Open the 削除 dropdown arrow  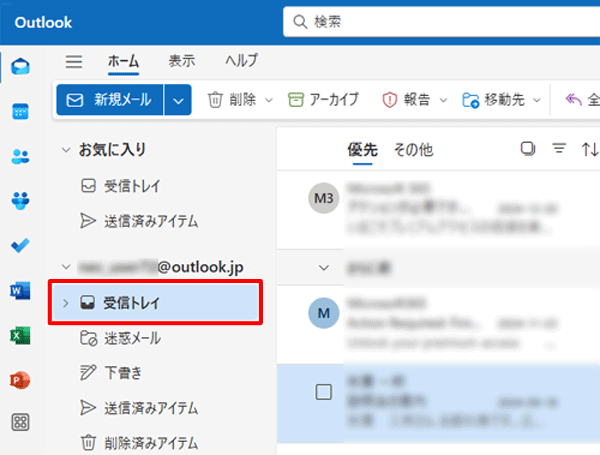click(x=269, y=100)
